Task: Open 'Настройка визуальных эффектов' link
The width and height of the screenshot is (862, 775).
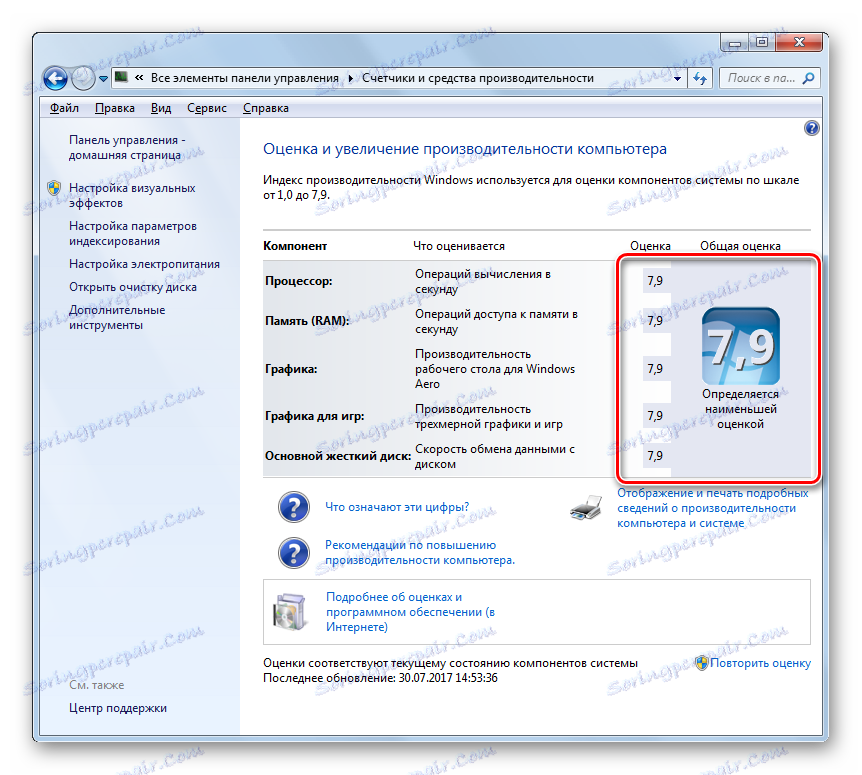Action: 132,196
